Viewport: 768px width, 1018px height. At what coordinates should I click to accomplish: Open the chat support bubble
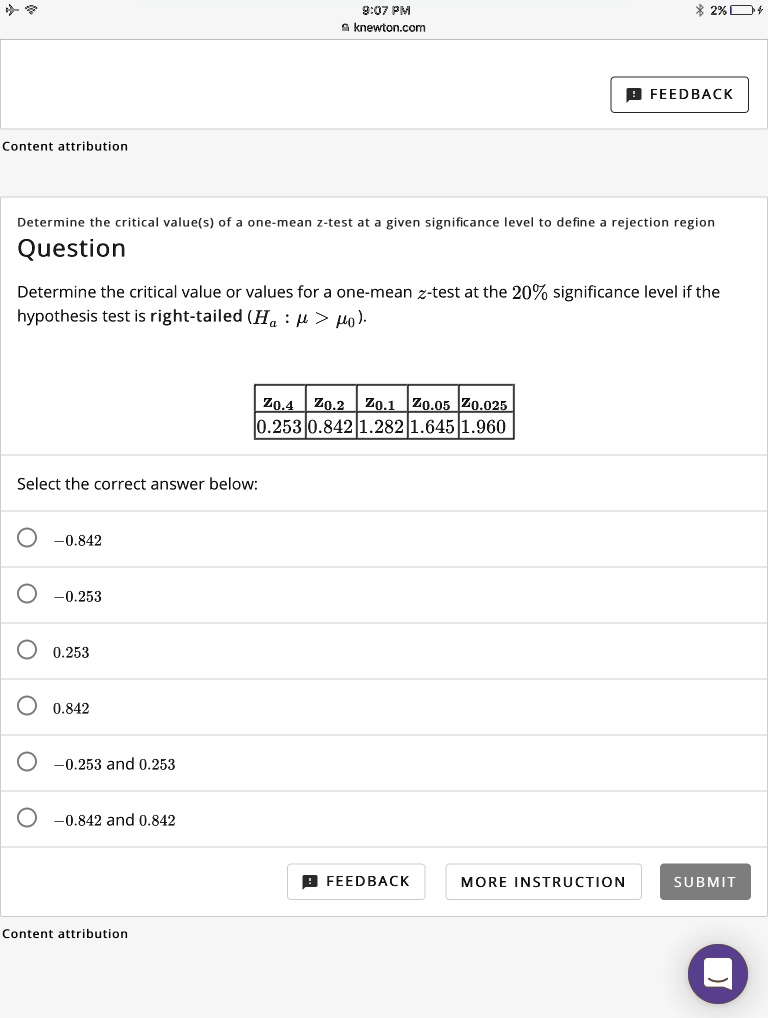click(718, 974)
